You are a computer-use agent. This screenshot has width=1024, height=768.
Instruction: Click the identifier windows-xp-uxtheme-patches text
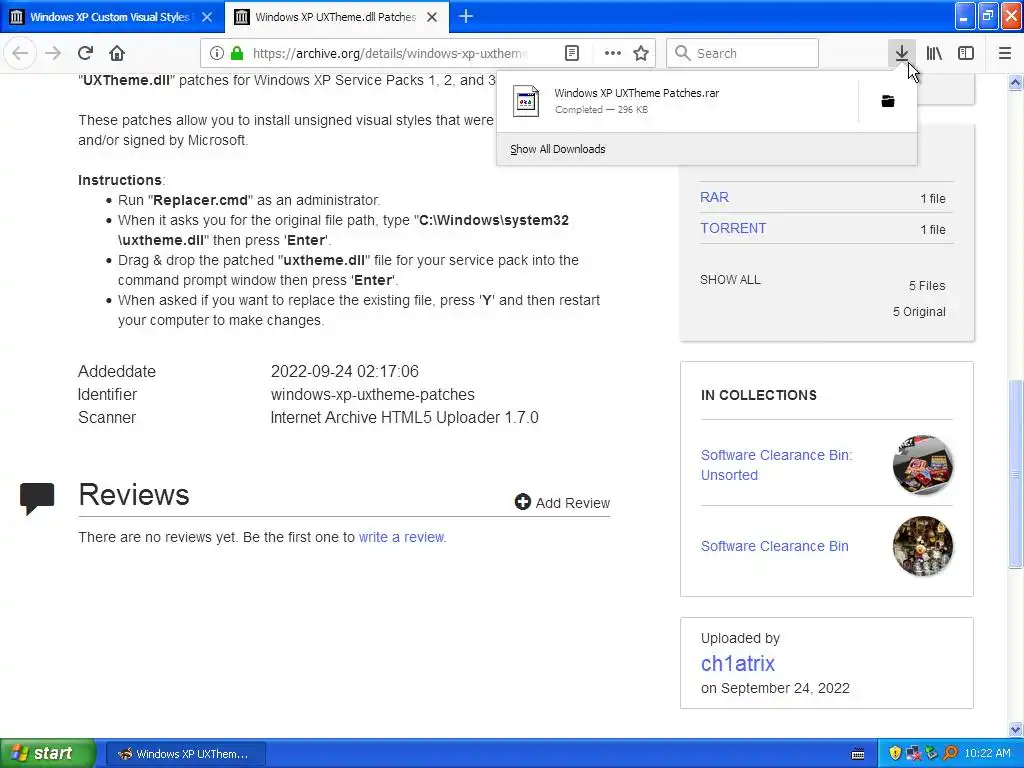pos(372,394)
